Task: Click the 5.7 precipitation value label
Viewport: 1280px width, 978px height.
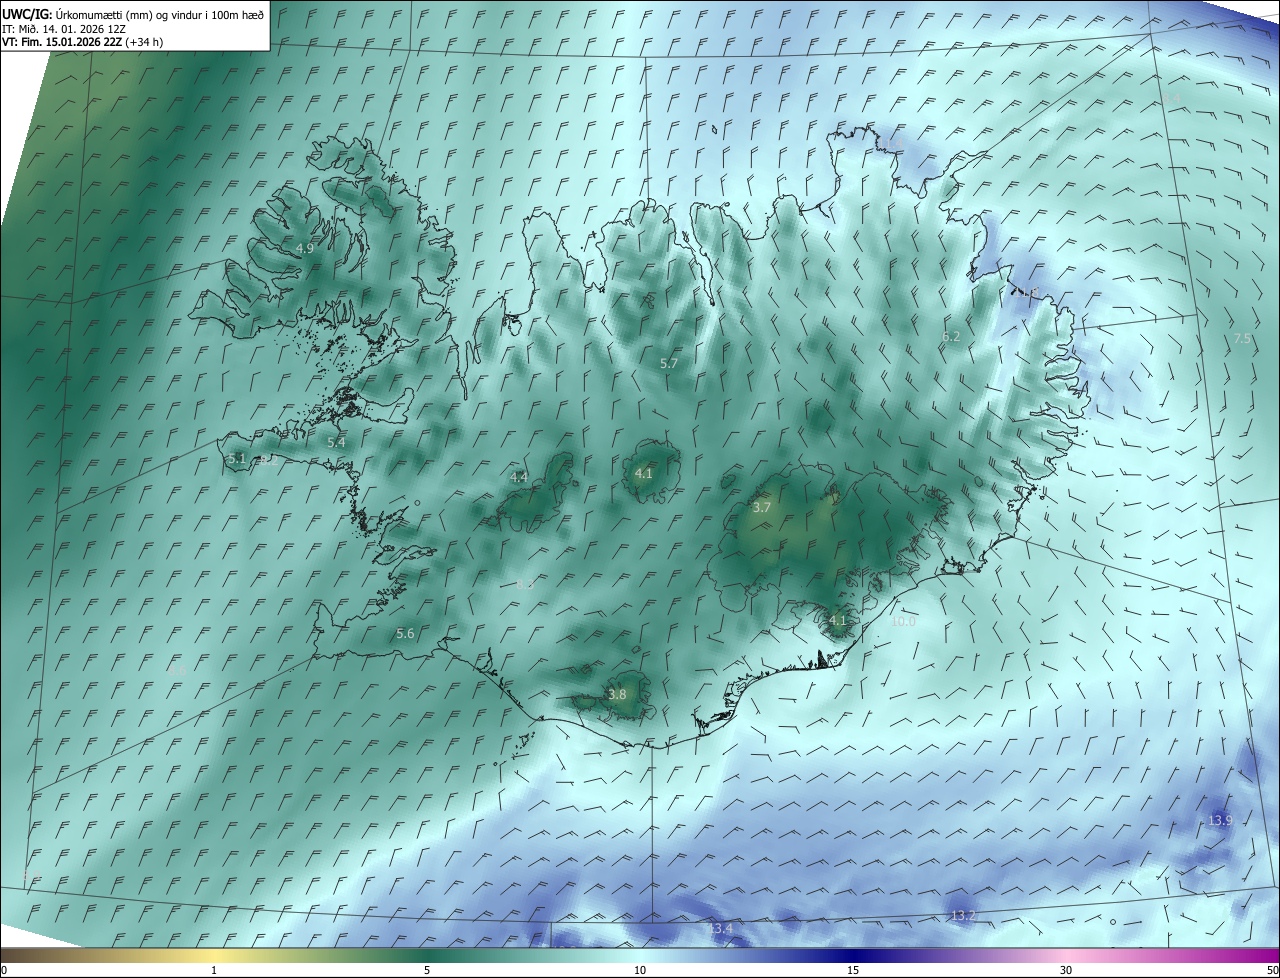Action: click(x=669, y=364)
